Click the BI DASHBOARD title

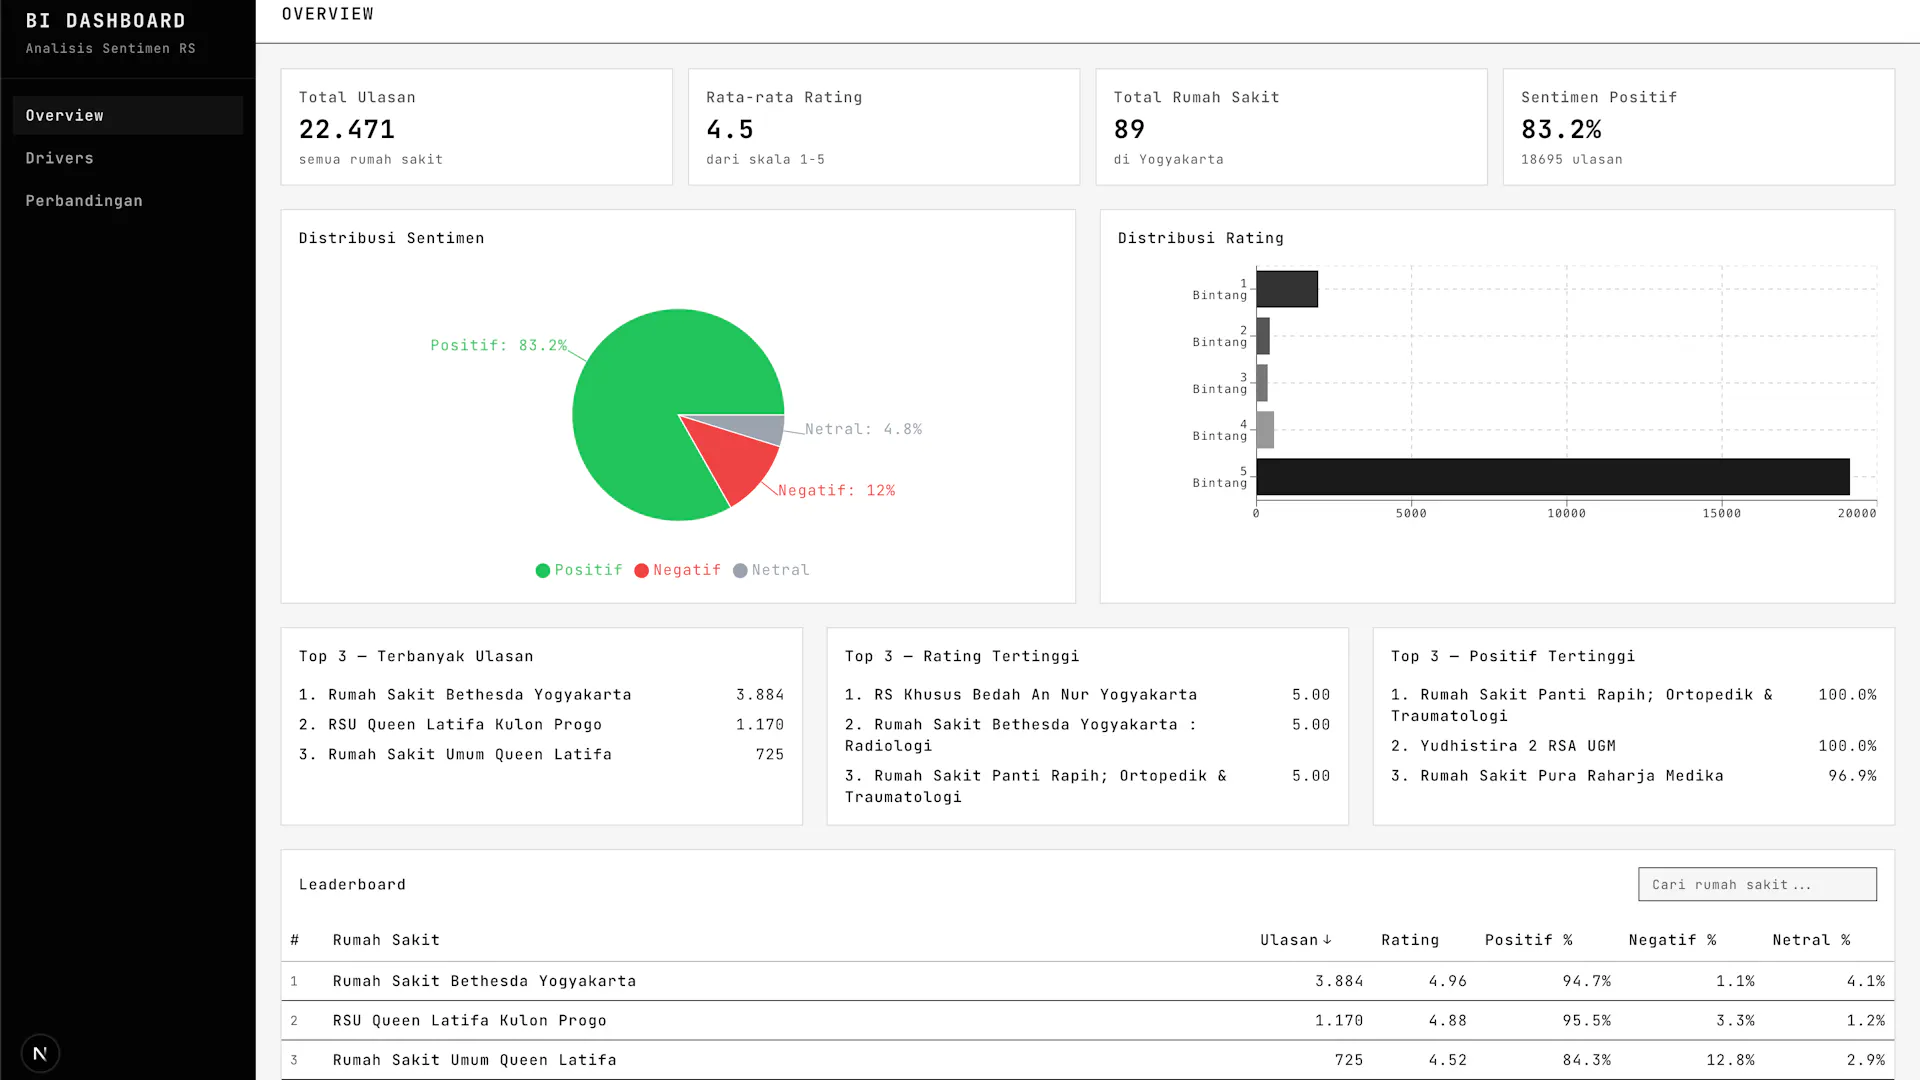[x=106, y=21]
